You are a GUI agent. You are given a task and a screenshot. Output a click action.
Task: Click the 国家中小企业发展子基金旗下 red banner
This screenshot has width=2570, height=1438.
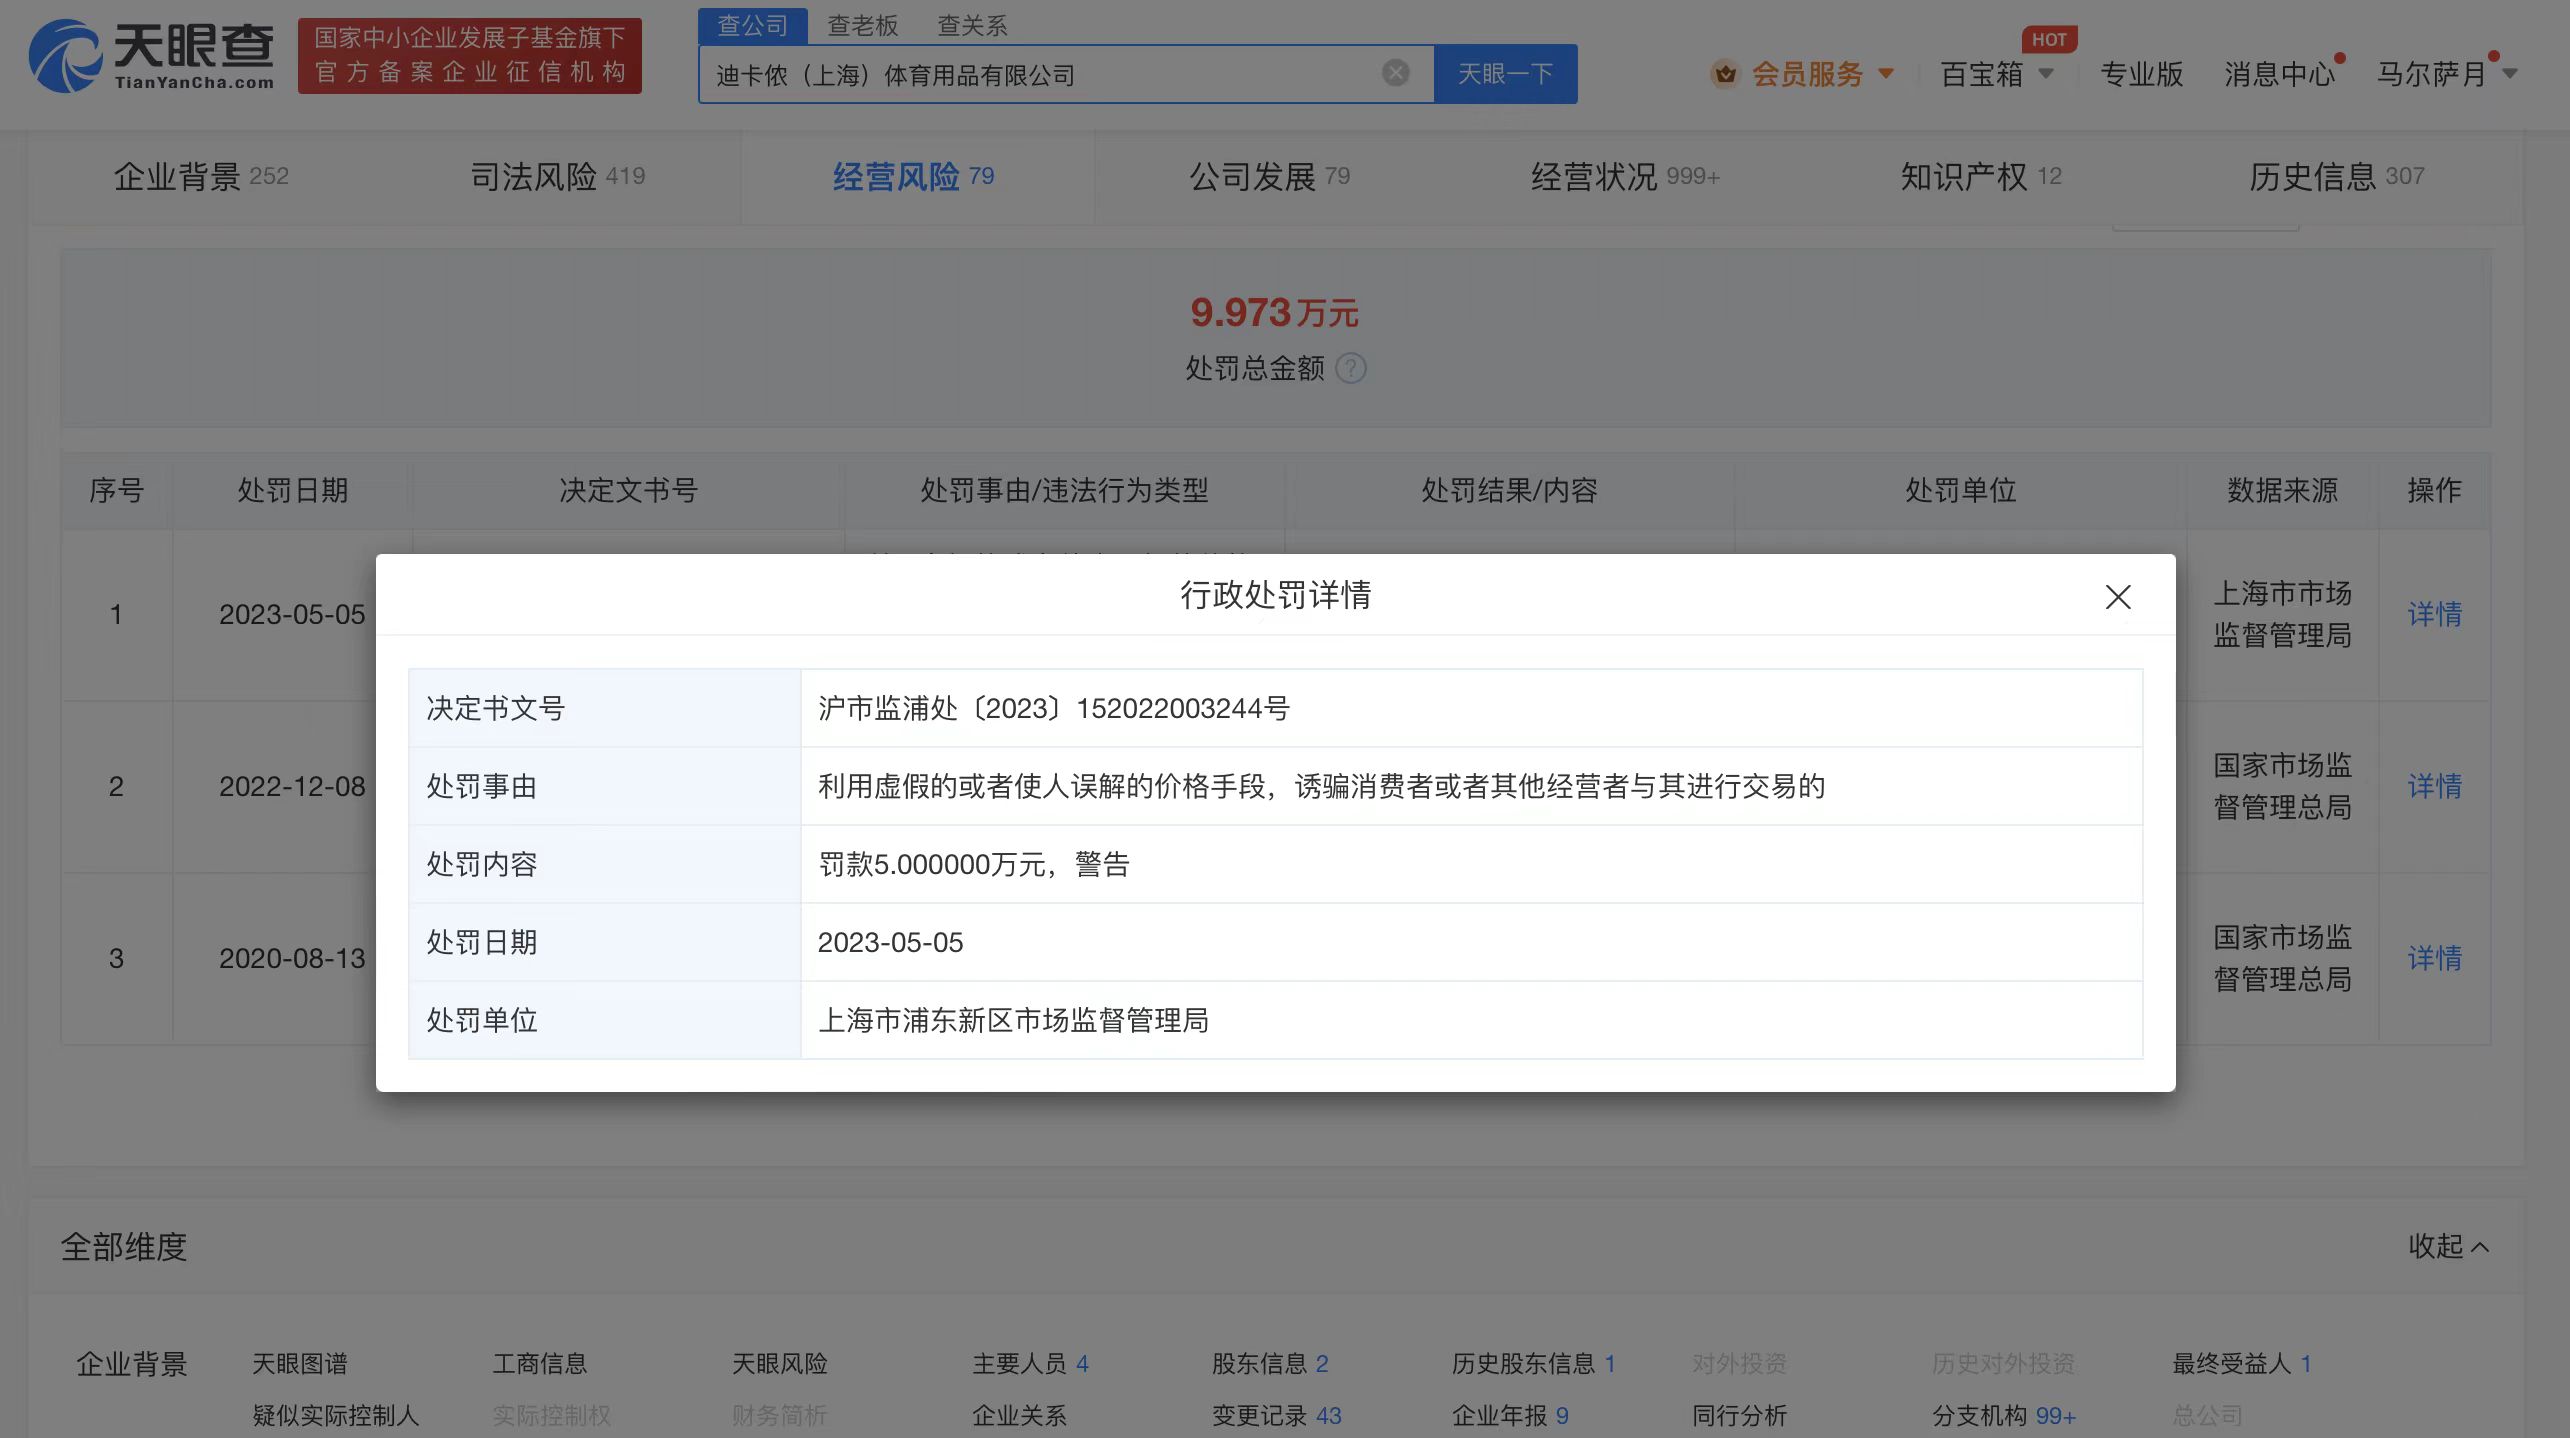[x=469, y=55]
